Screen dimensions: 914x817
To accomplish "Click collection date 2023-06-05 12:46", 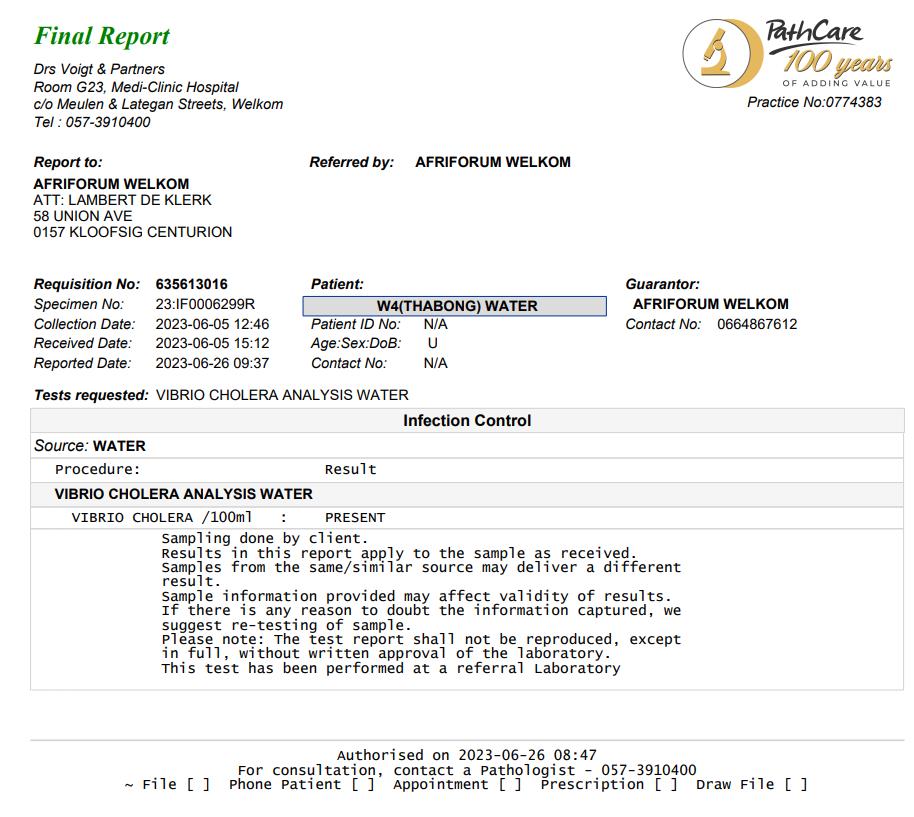I will point(212,324).
